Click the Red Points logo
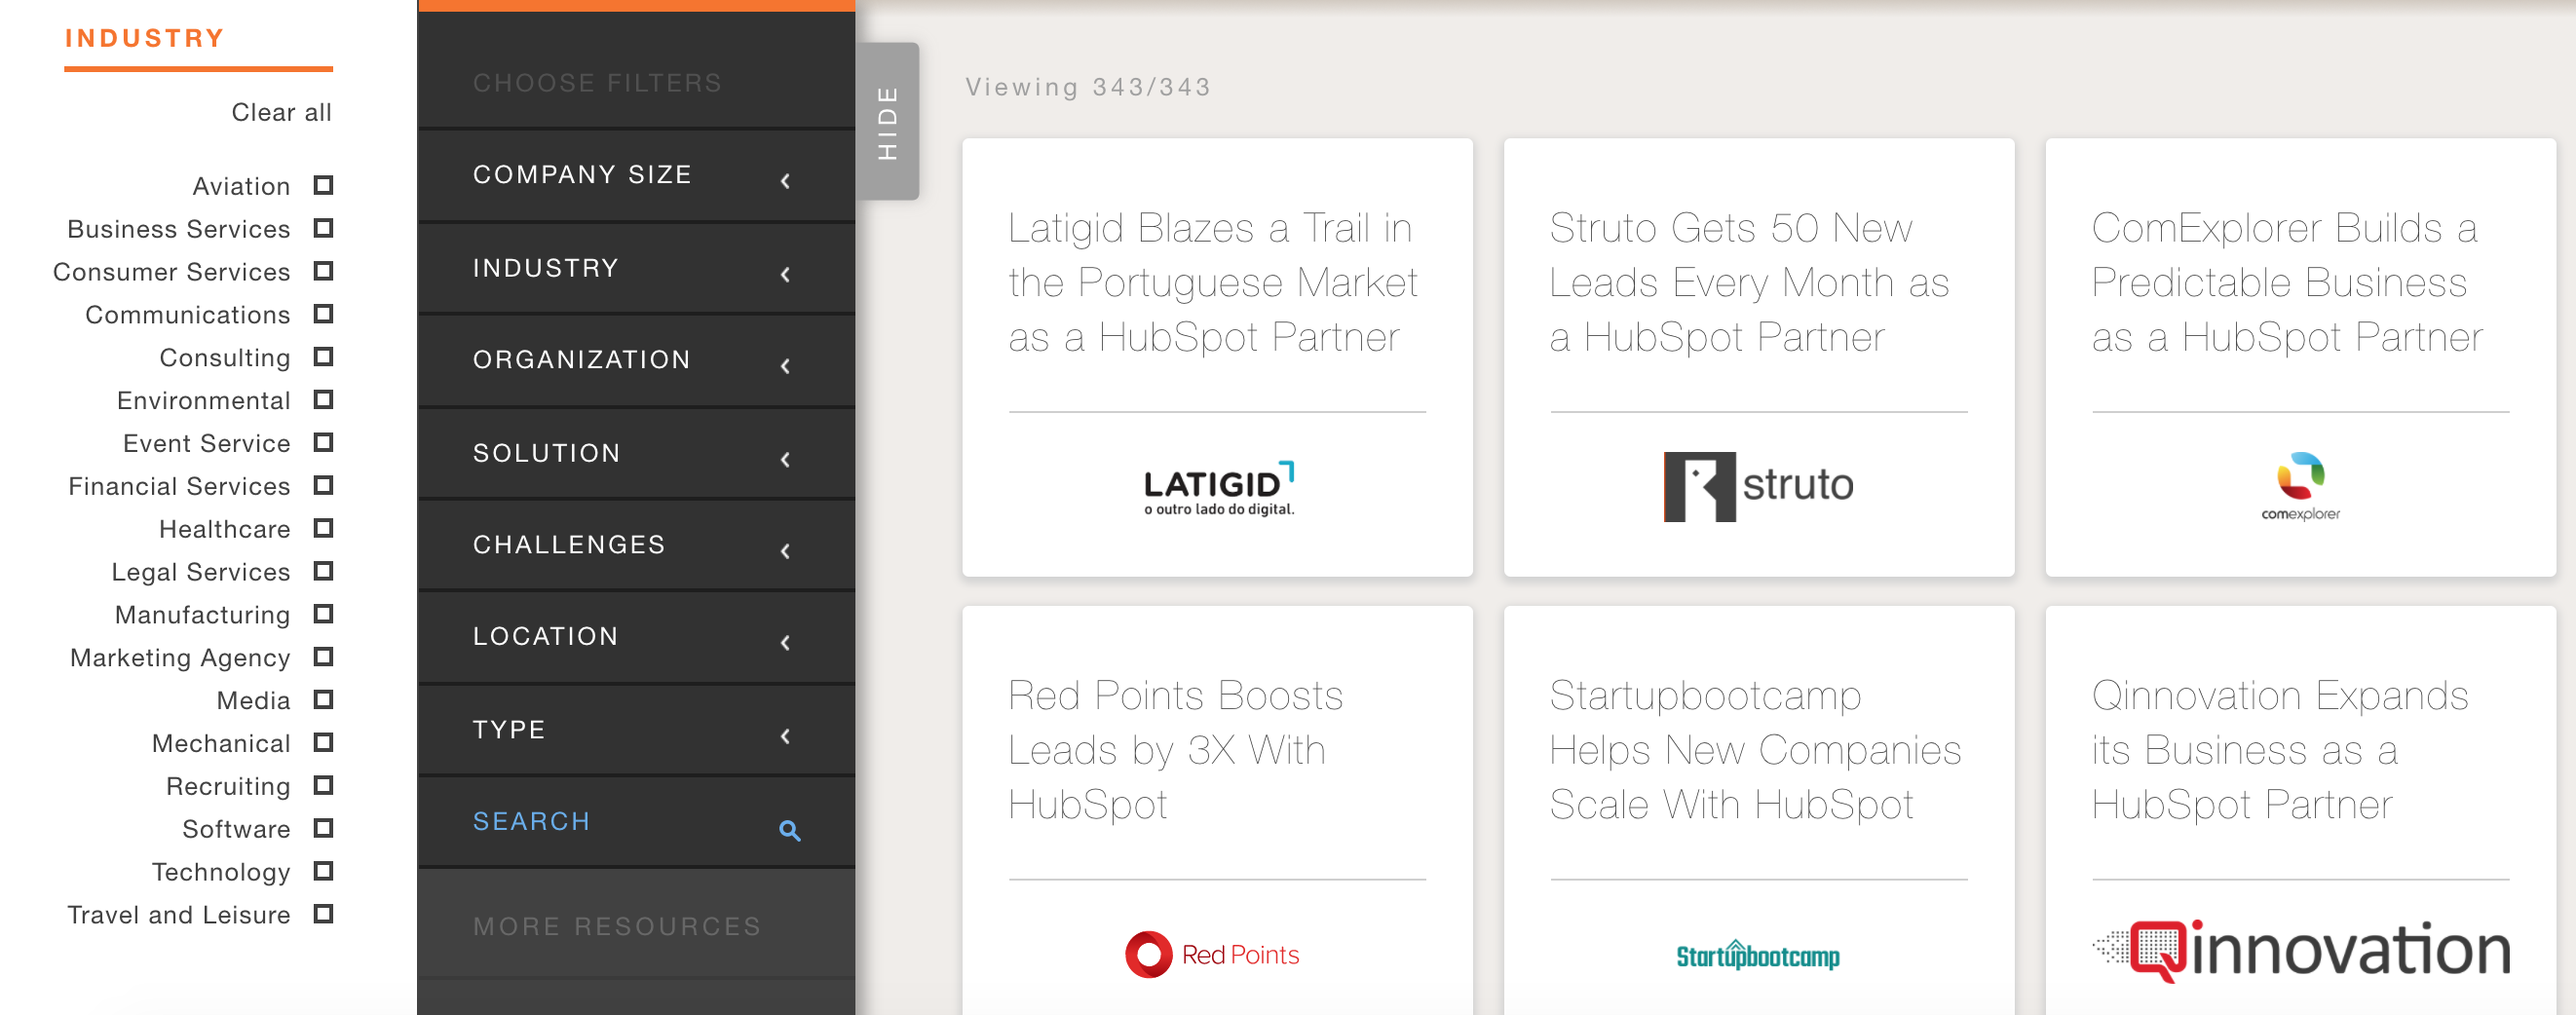Image resolution: width=2576 pixels, height=1015 pixels. coord(1212,954)
